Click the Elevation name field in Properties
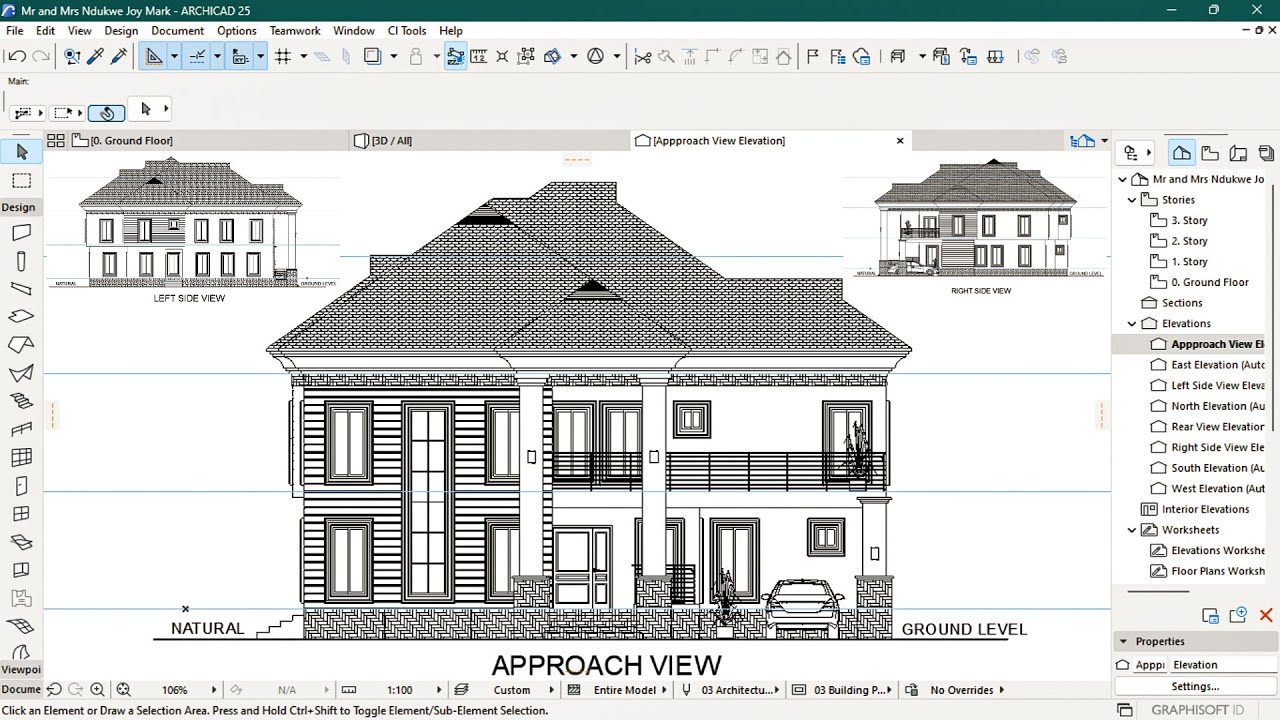This screenshot has height=720, width=1280. pyautogui.click(x=1223, y=665)
